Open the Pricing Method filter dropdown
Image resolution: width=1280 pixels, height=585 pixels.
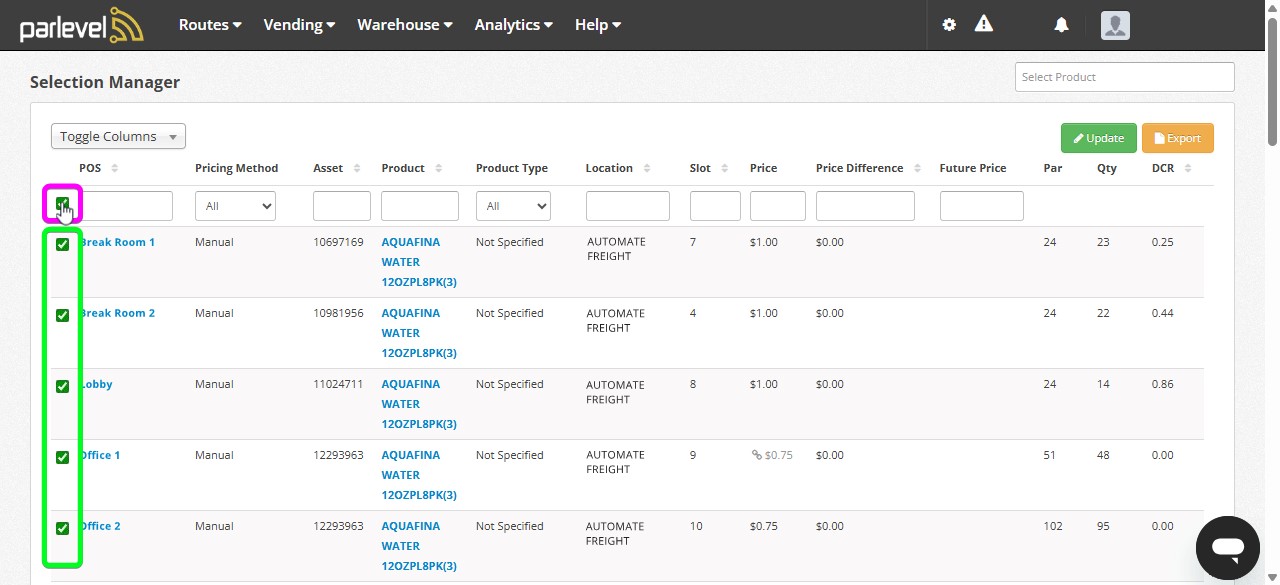[x=235, y=206]
